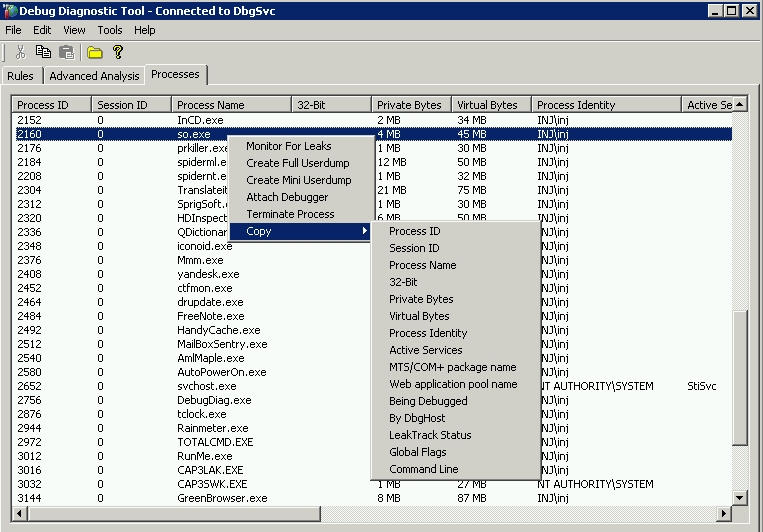Select Monitor For Leaks from context menu
This screenshot has height=532, width=763.
click(x=288, y=146)
